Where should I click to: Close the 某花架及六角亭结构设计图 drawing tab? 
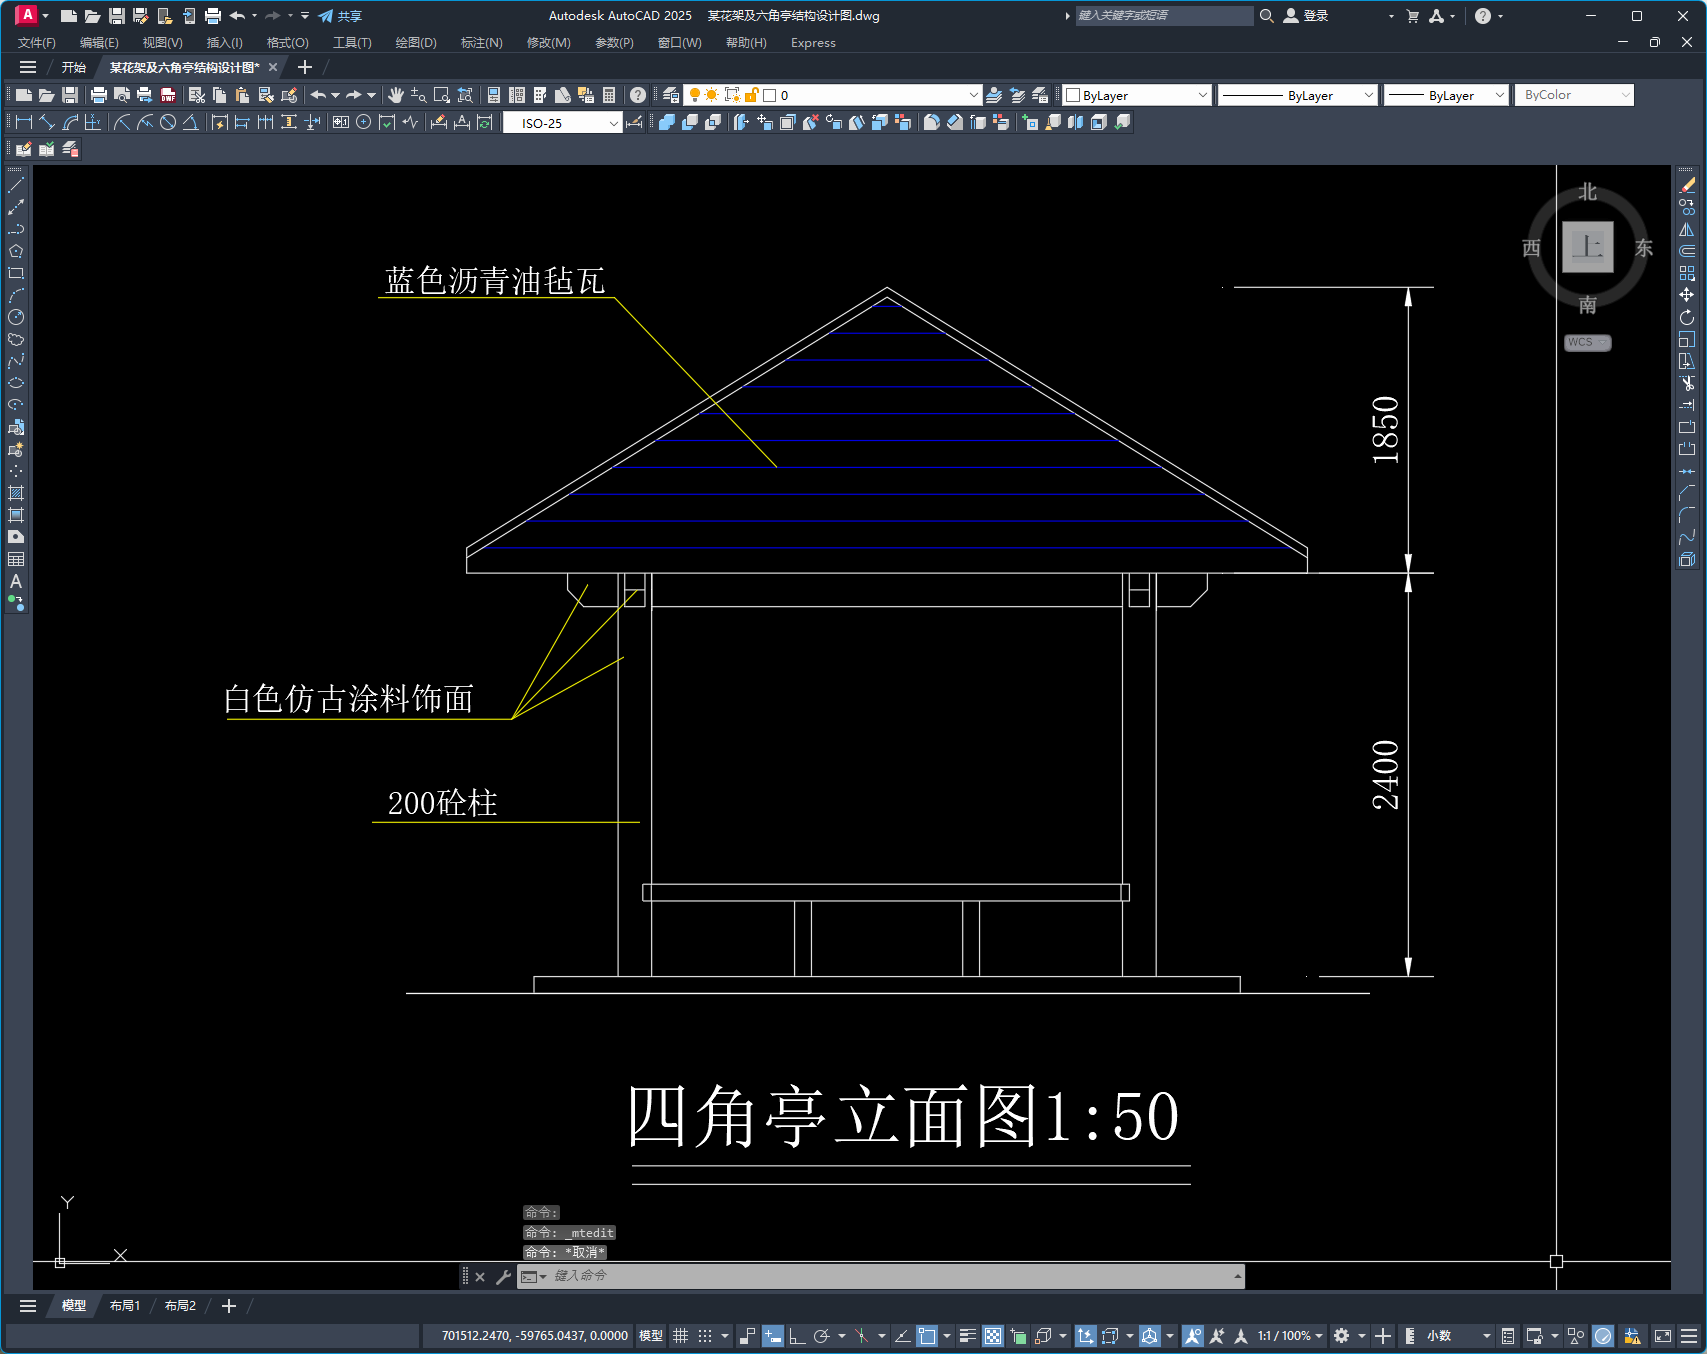click(x=273, y=67)
